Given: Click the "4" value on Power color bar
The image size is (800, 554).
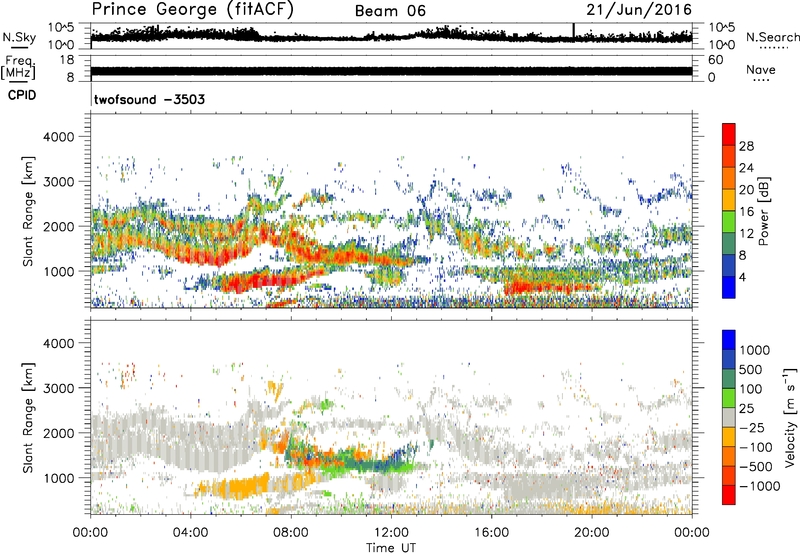Looking at the screenshot, I should [743, 278].
